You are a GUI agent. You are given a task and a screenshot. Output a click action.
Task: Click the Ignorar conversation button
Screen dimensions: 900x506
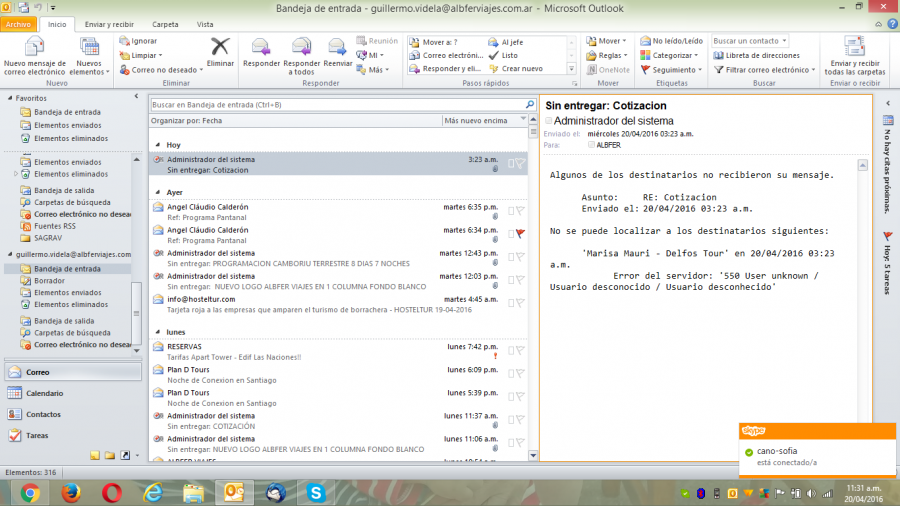138,41
